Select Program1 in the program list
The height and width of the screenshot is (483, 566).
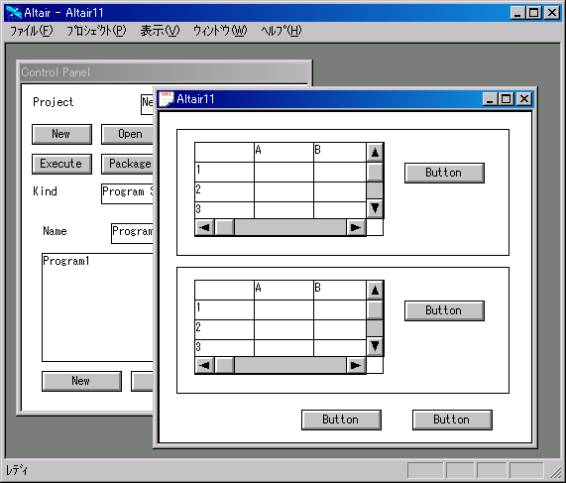click(66, 261)
